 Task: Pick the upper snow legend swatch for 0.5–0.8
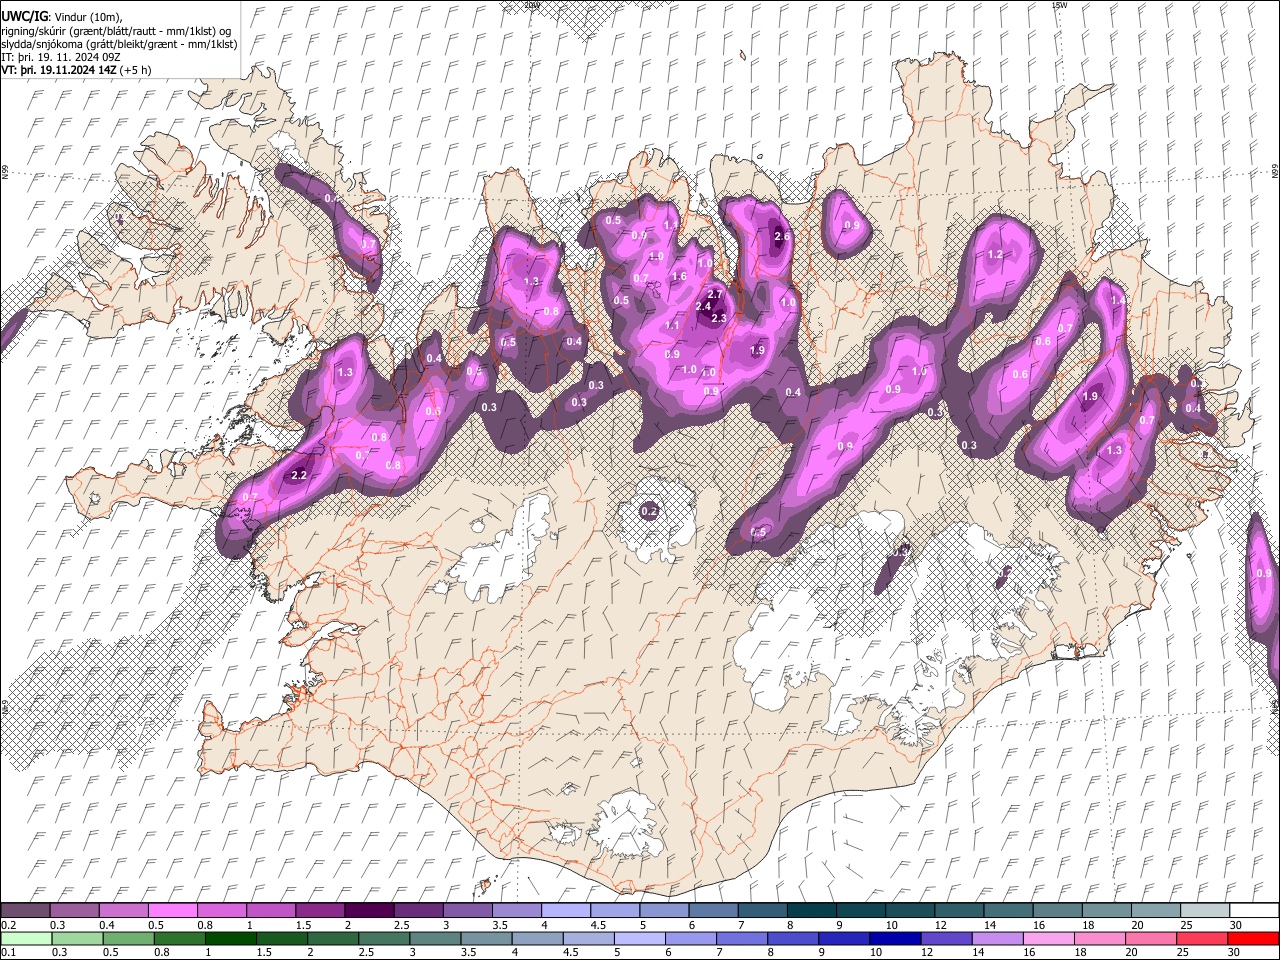coord(172,911)
